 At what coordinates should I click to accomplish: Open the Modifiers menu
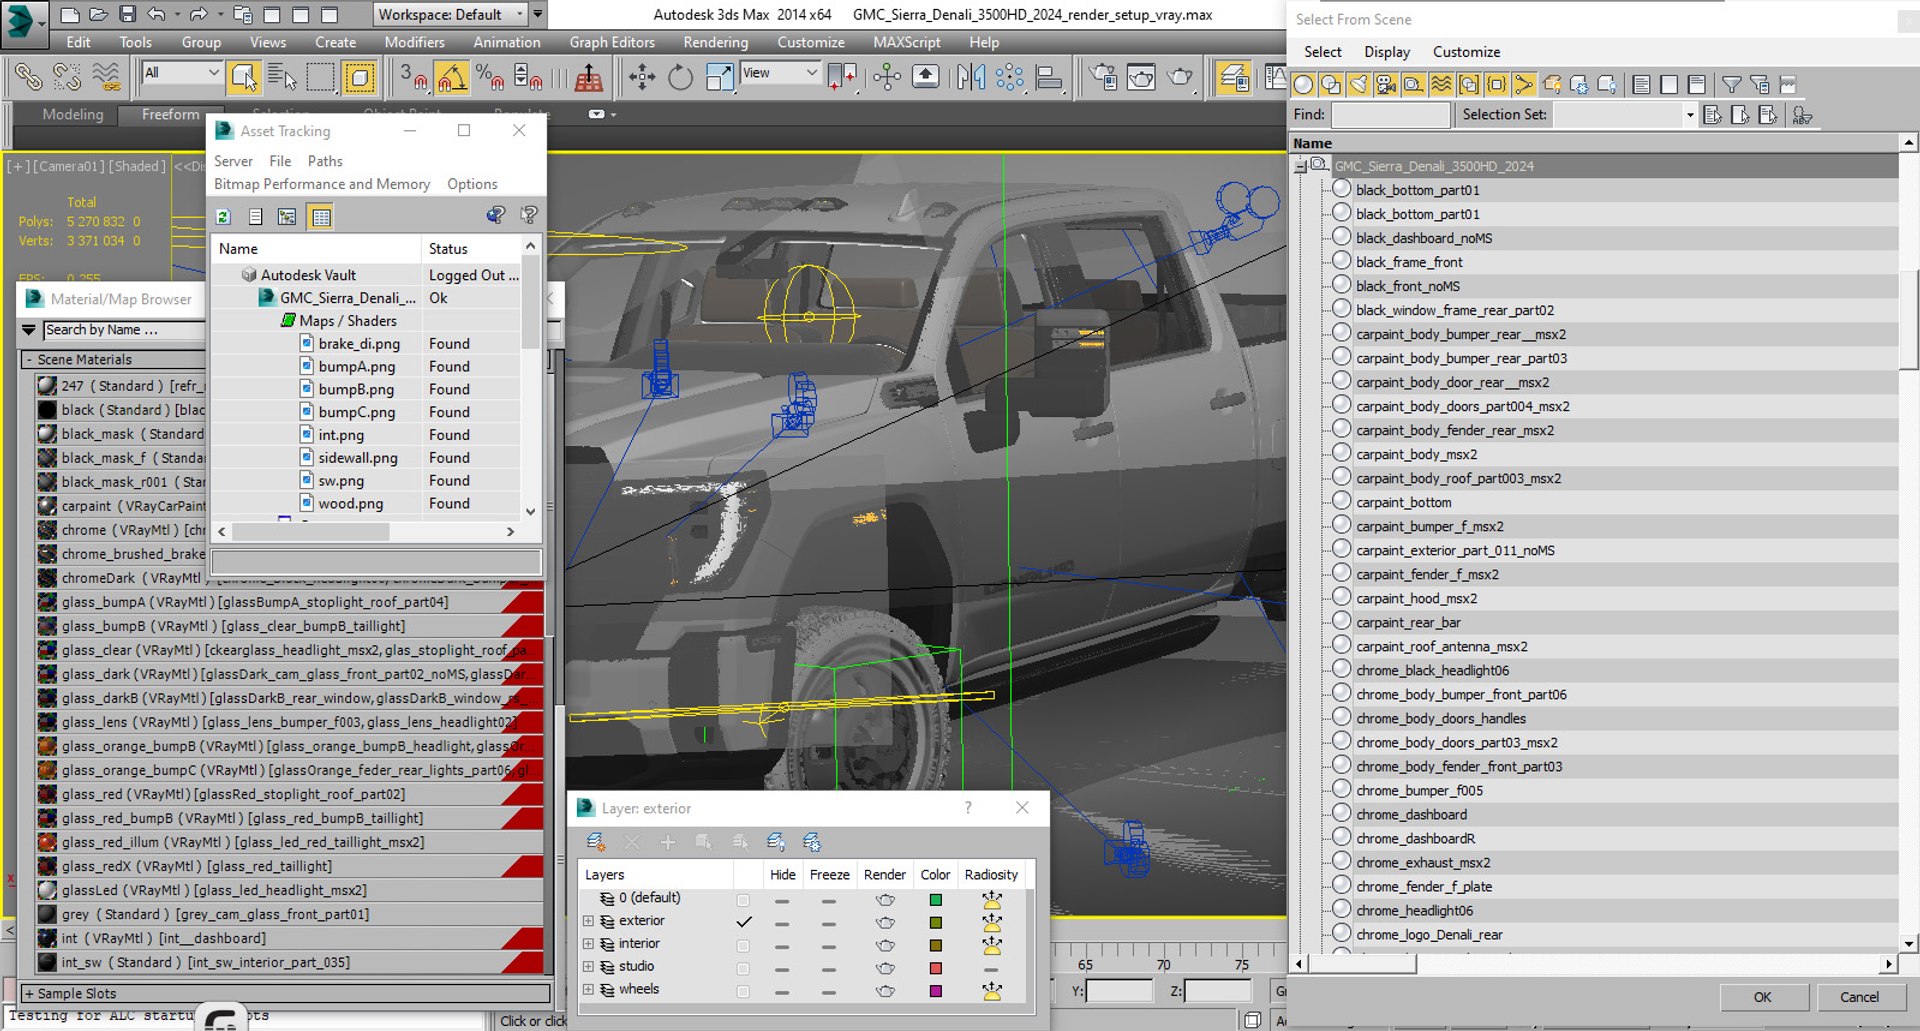tap(414, 42)
